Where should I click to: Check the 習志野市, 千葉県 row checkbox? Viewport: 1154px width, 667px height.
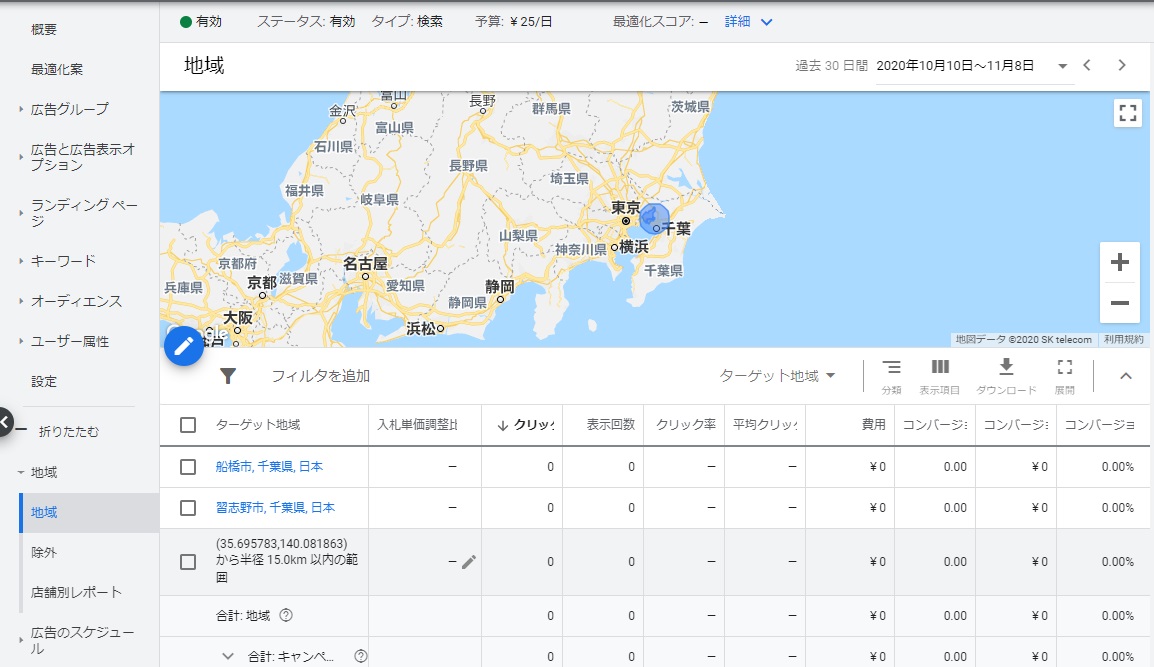click(188, 508)
